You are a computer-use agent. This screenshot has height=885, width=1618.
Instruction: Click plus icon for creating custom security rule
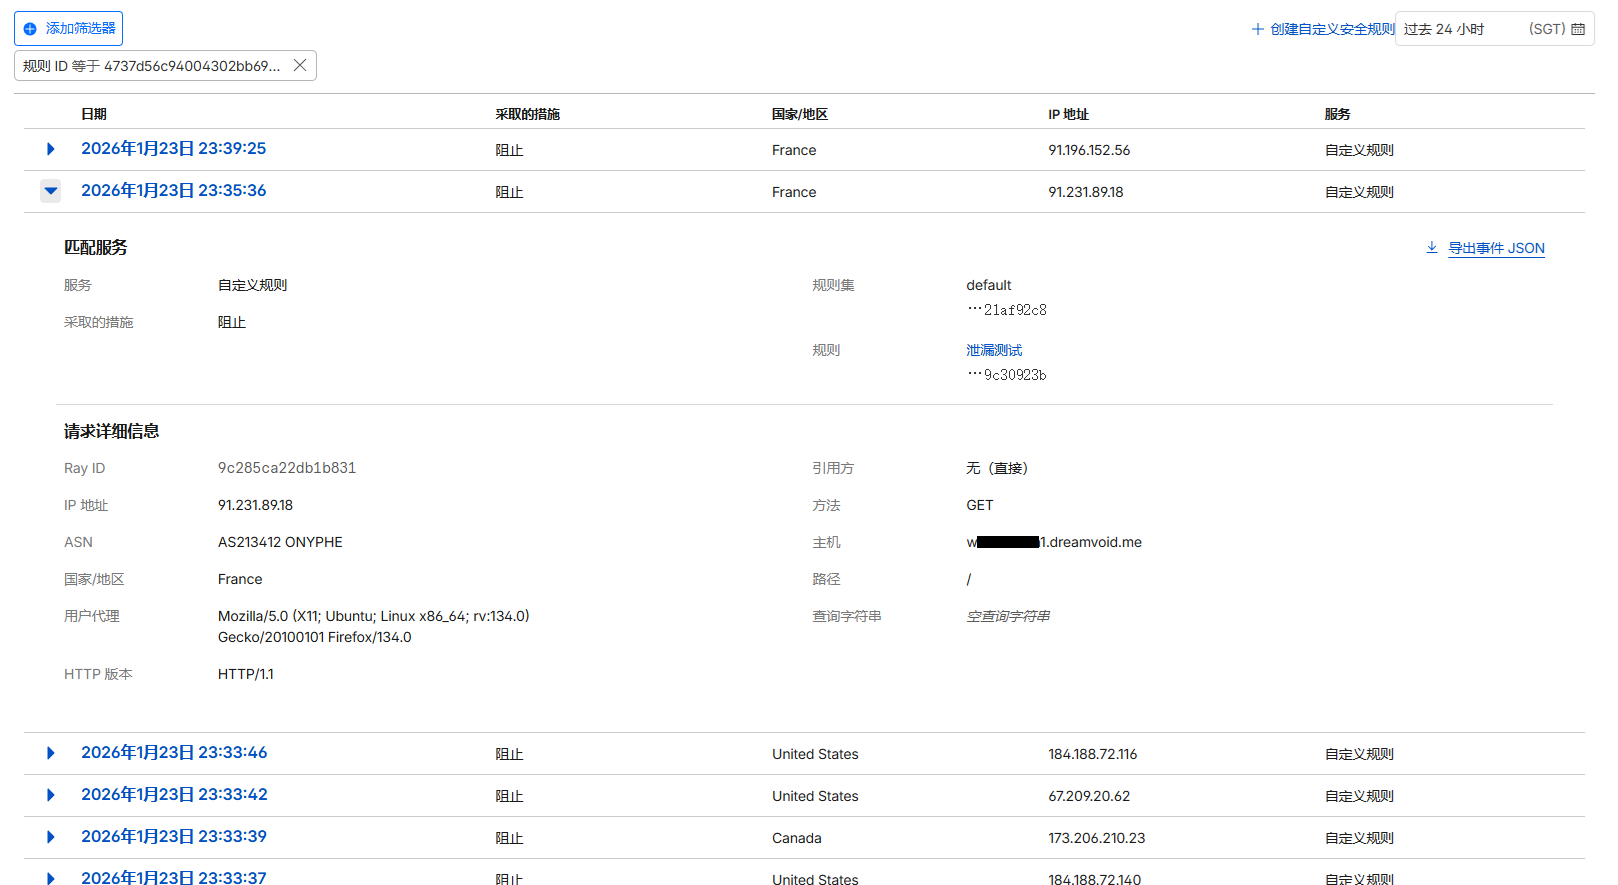tap(1258, 29)
